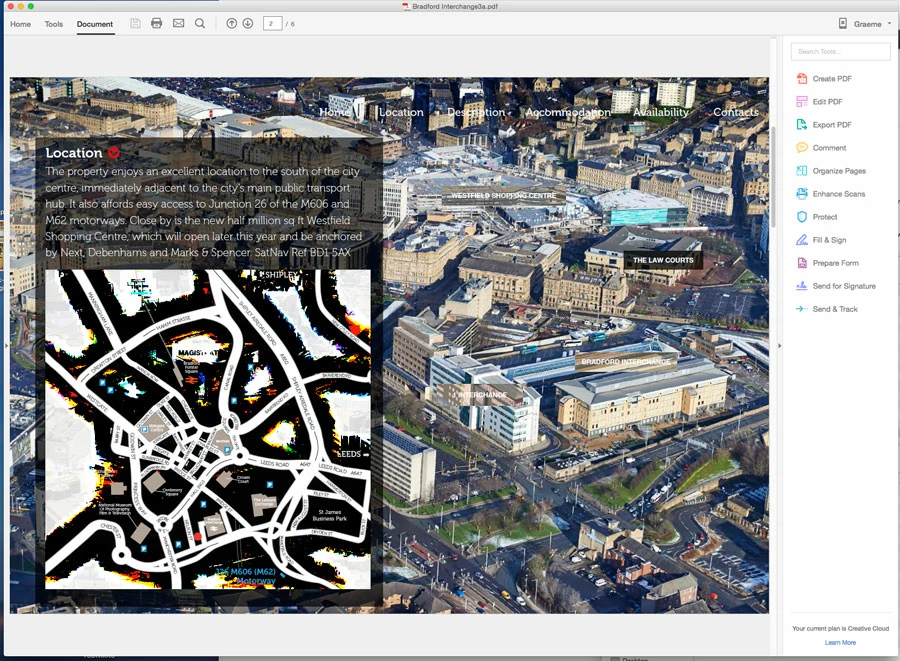Click the Organize Pages tool label

click(839, 171)
